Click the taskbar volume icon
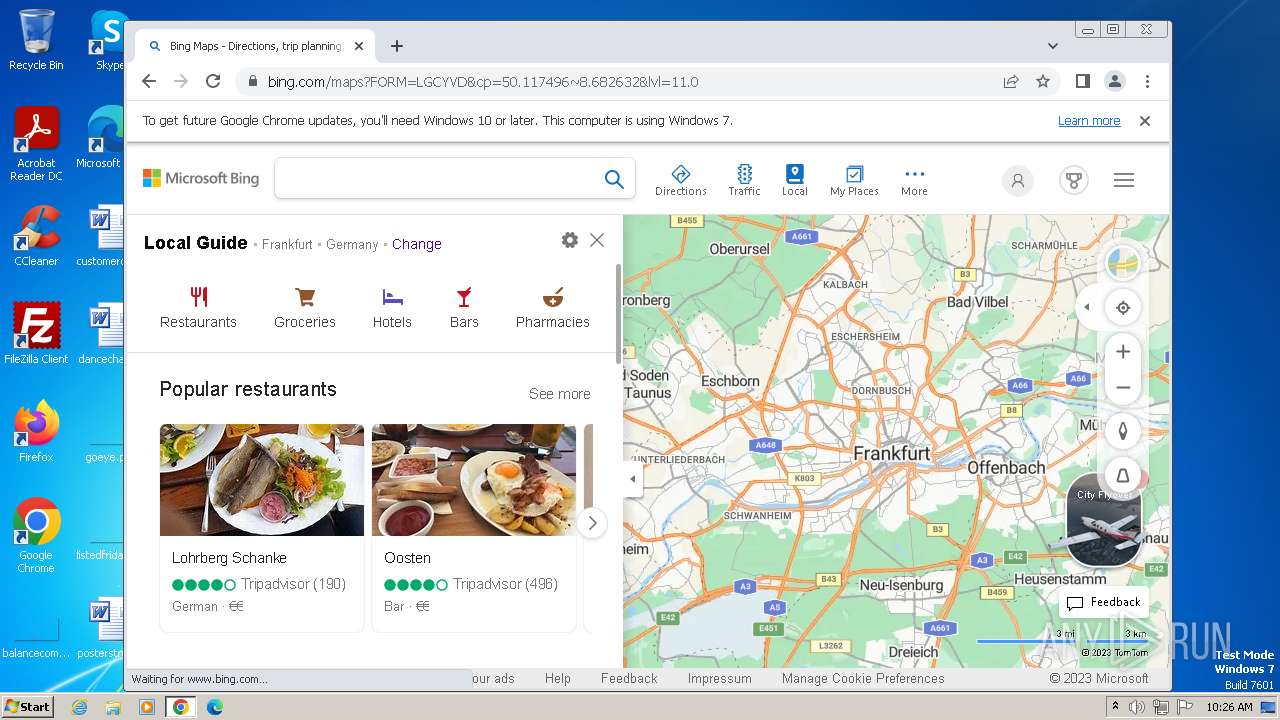The width and height of the screenshot is (1280, 720). click(1137, 707)
